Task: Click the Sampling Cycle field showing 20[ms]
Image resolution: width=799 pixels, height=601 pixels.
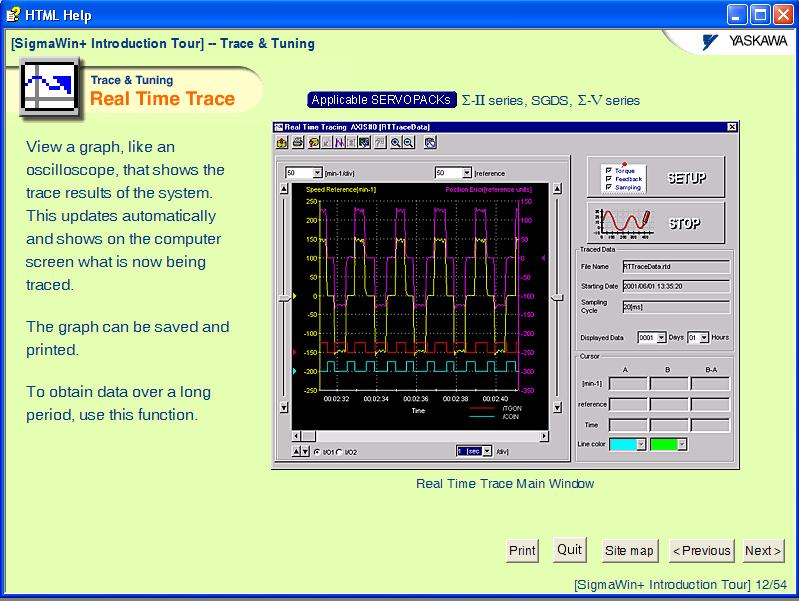Action: (676, 307)
